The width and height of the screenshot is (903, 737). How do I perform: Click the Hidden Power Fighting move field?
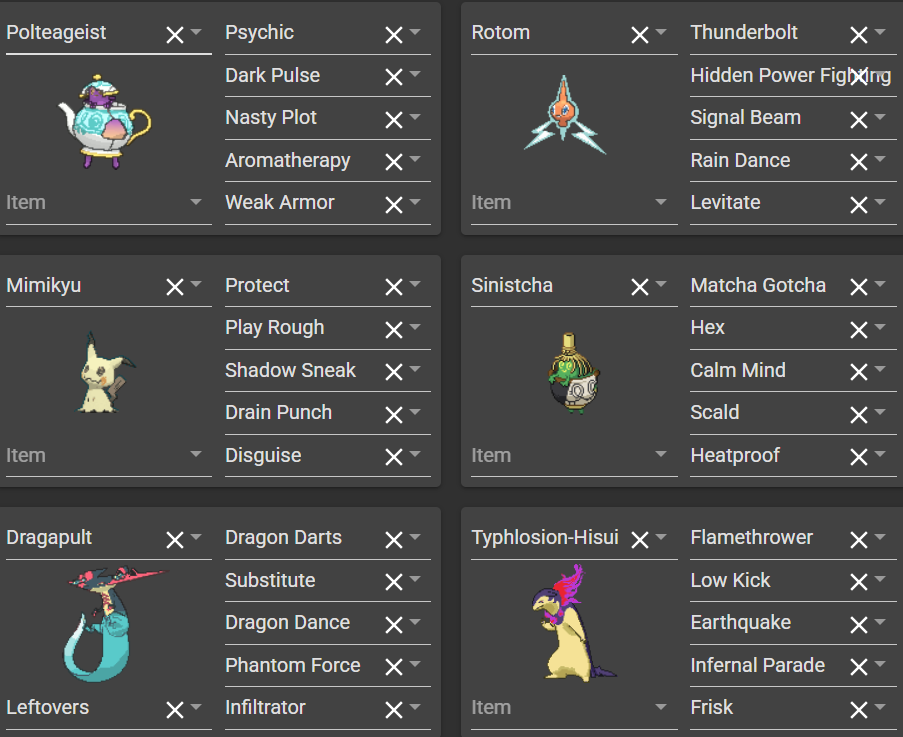793,76
